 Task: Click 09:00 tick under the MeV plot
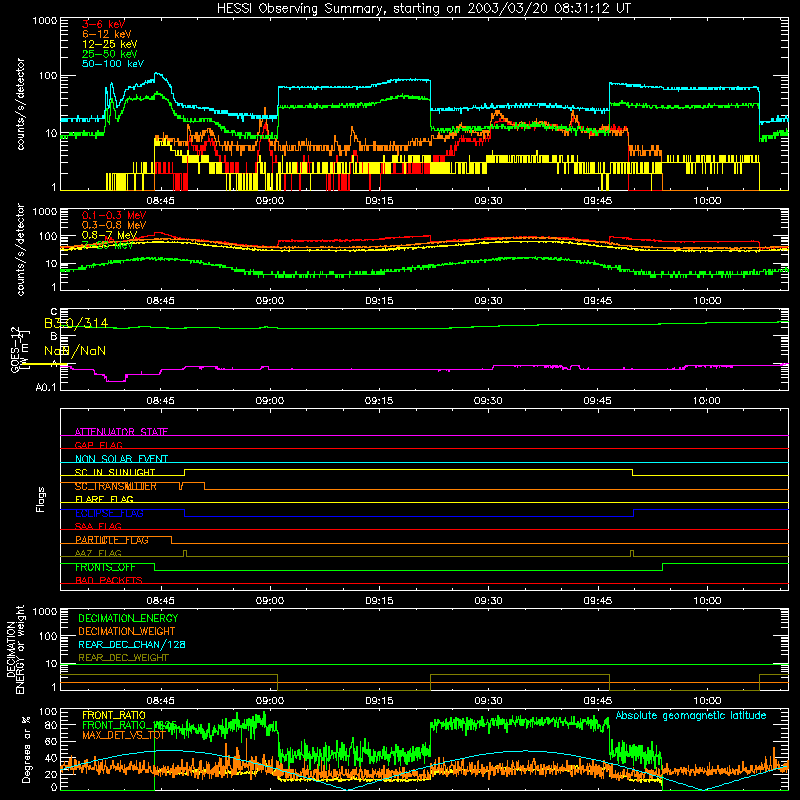click(x=269, y=301)
